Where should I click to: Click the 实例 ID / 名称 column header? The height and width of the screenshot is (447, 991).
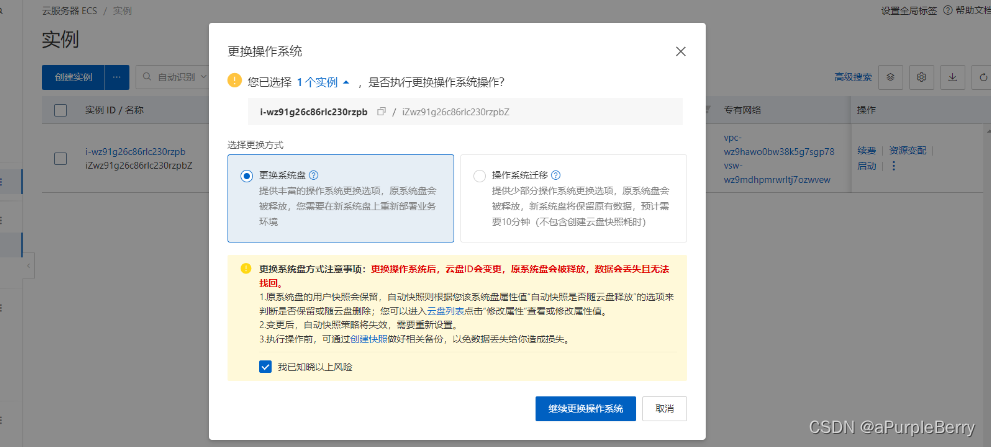[114, 110]
